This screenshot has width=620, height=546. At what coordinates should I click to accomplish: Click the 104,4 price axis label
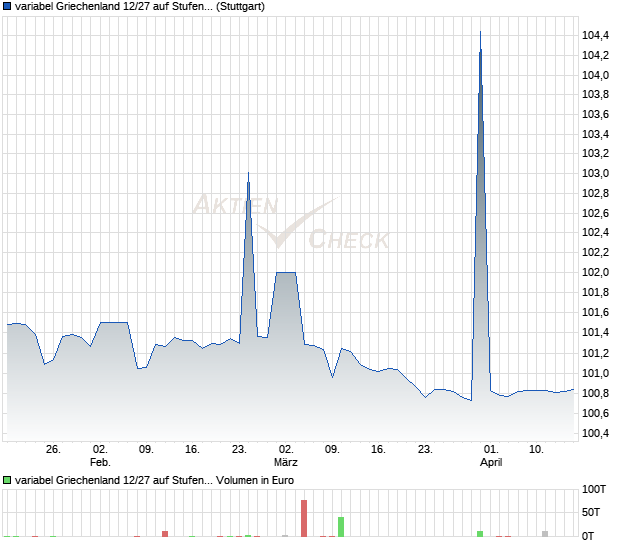[x=595, y=36]
